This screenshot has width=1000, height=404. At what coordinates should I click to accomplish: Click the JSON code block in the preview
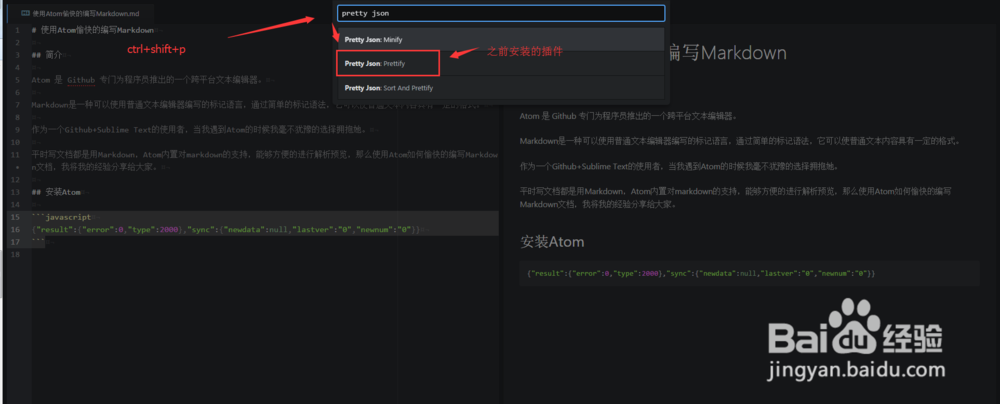pyautogui.click(x=749, y=273)
